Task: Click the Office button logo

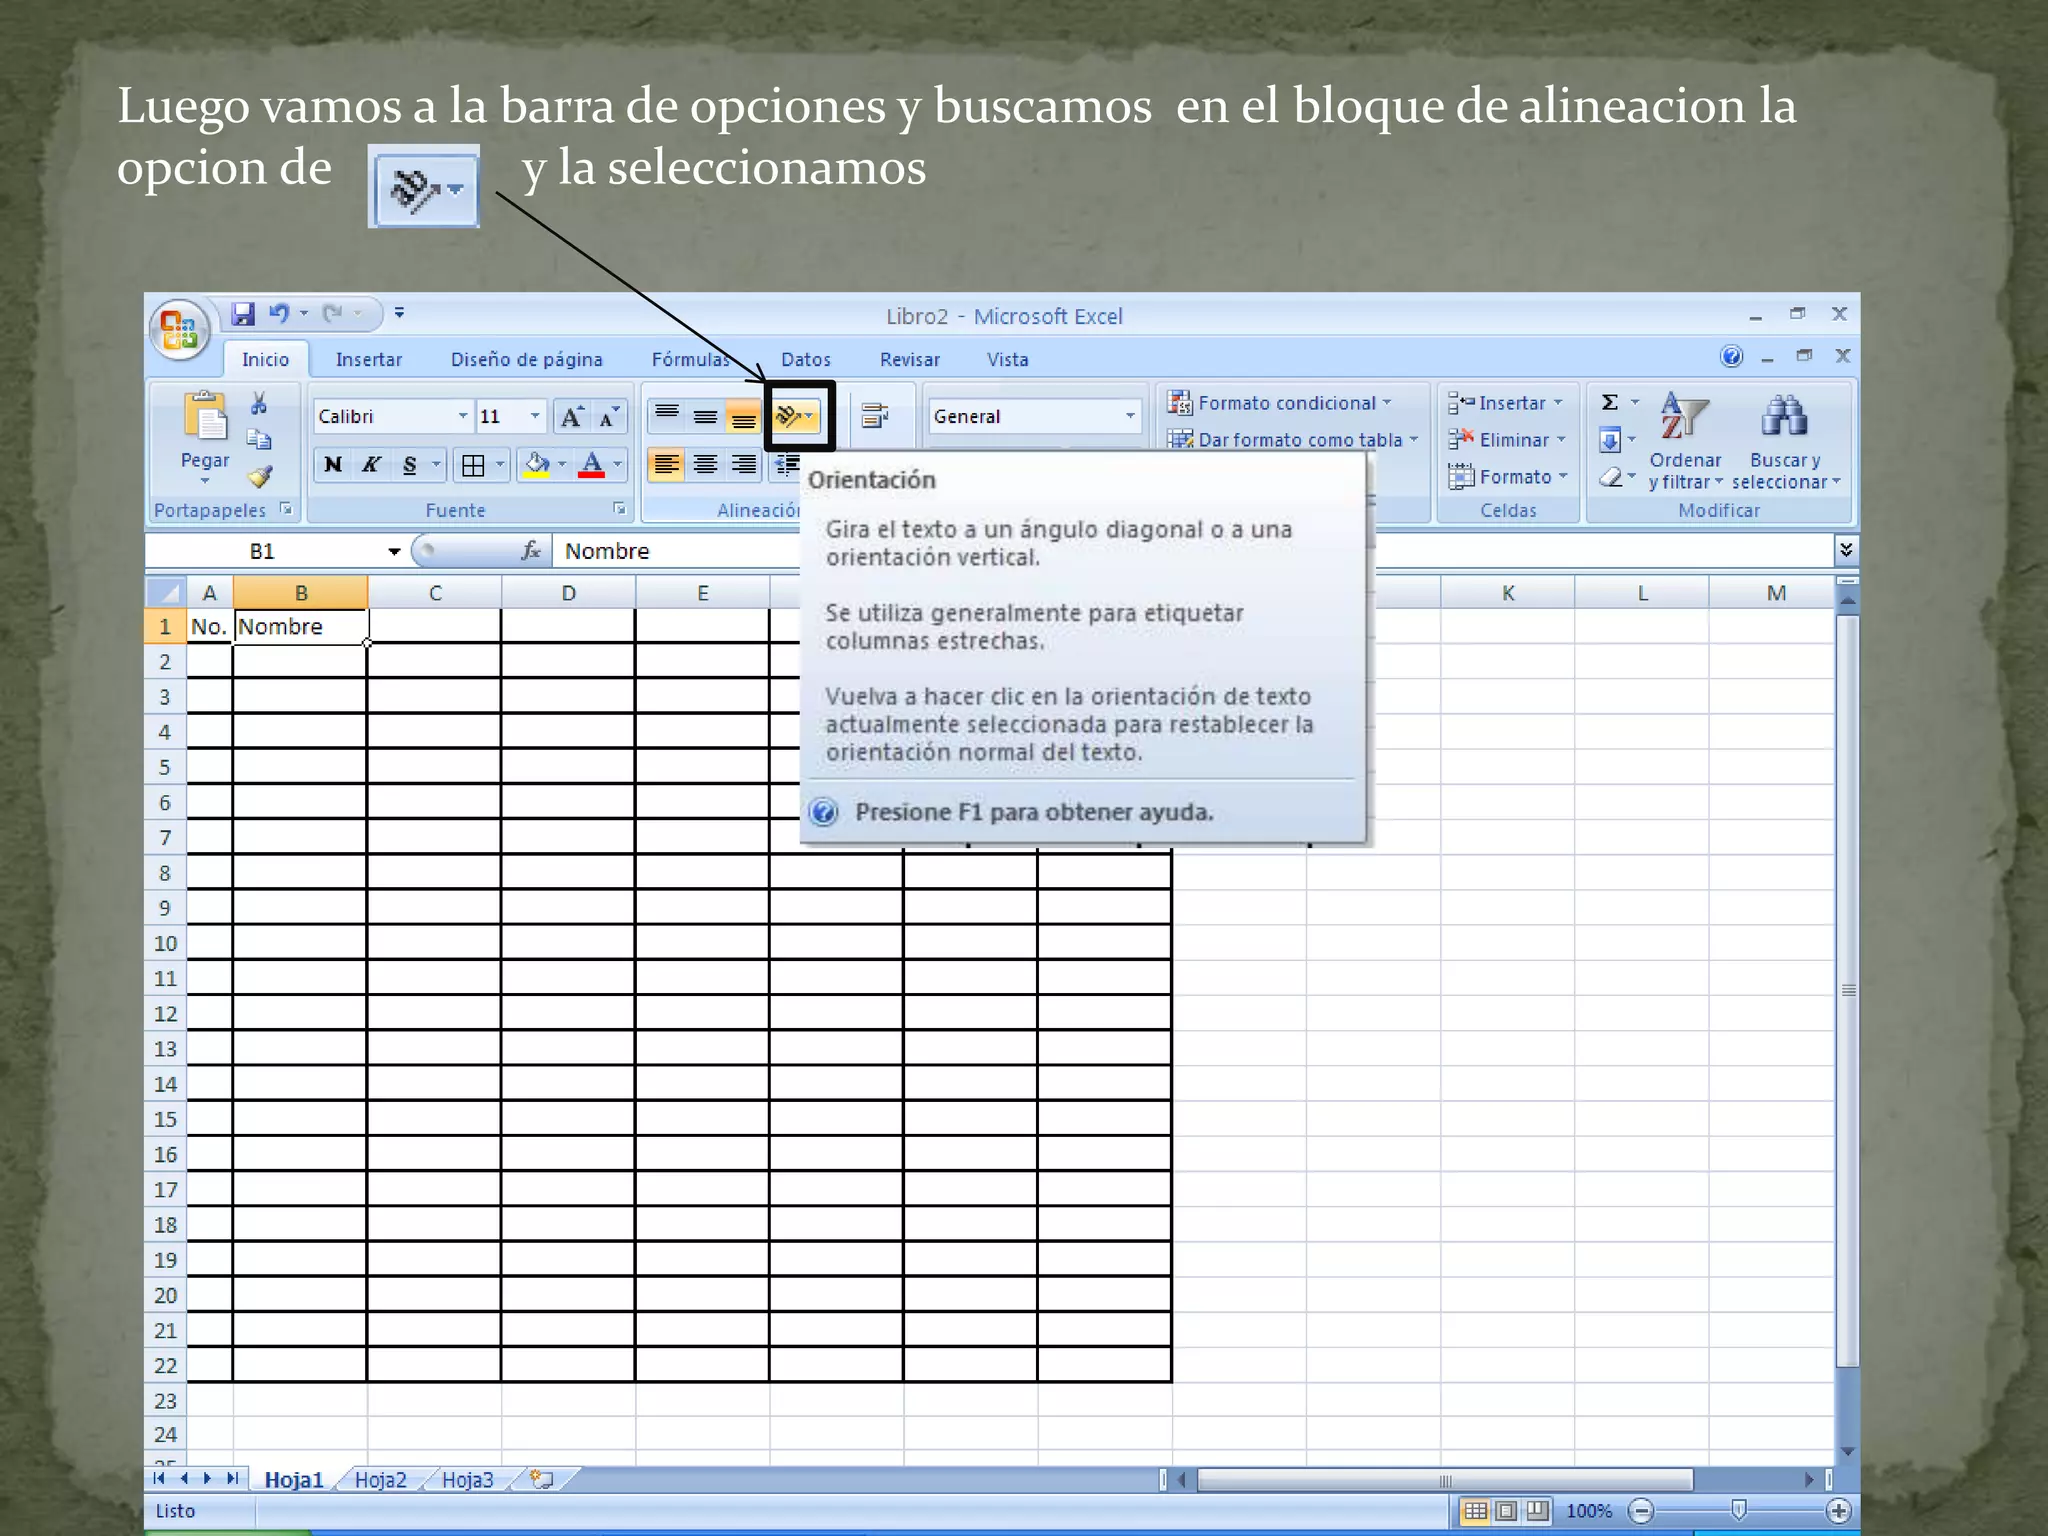Action: [x=180, y=329]
